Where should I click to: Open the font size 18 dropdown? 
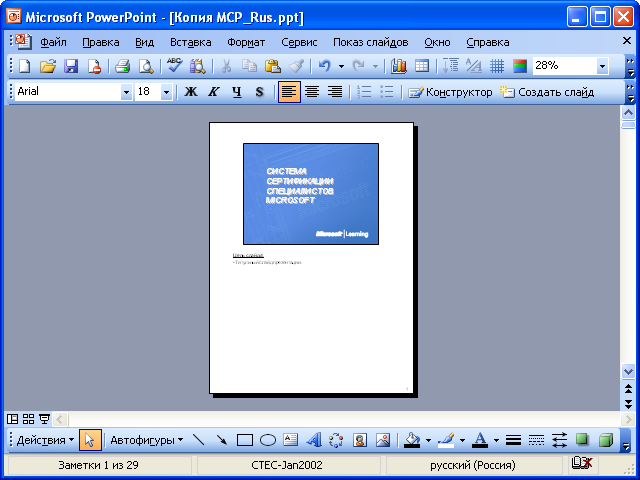[166, 92]
